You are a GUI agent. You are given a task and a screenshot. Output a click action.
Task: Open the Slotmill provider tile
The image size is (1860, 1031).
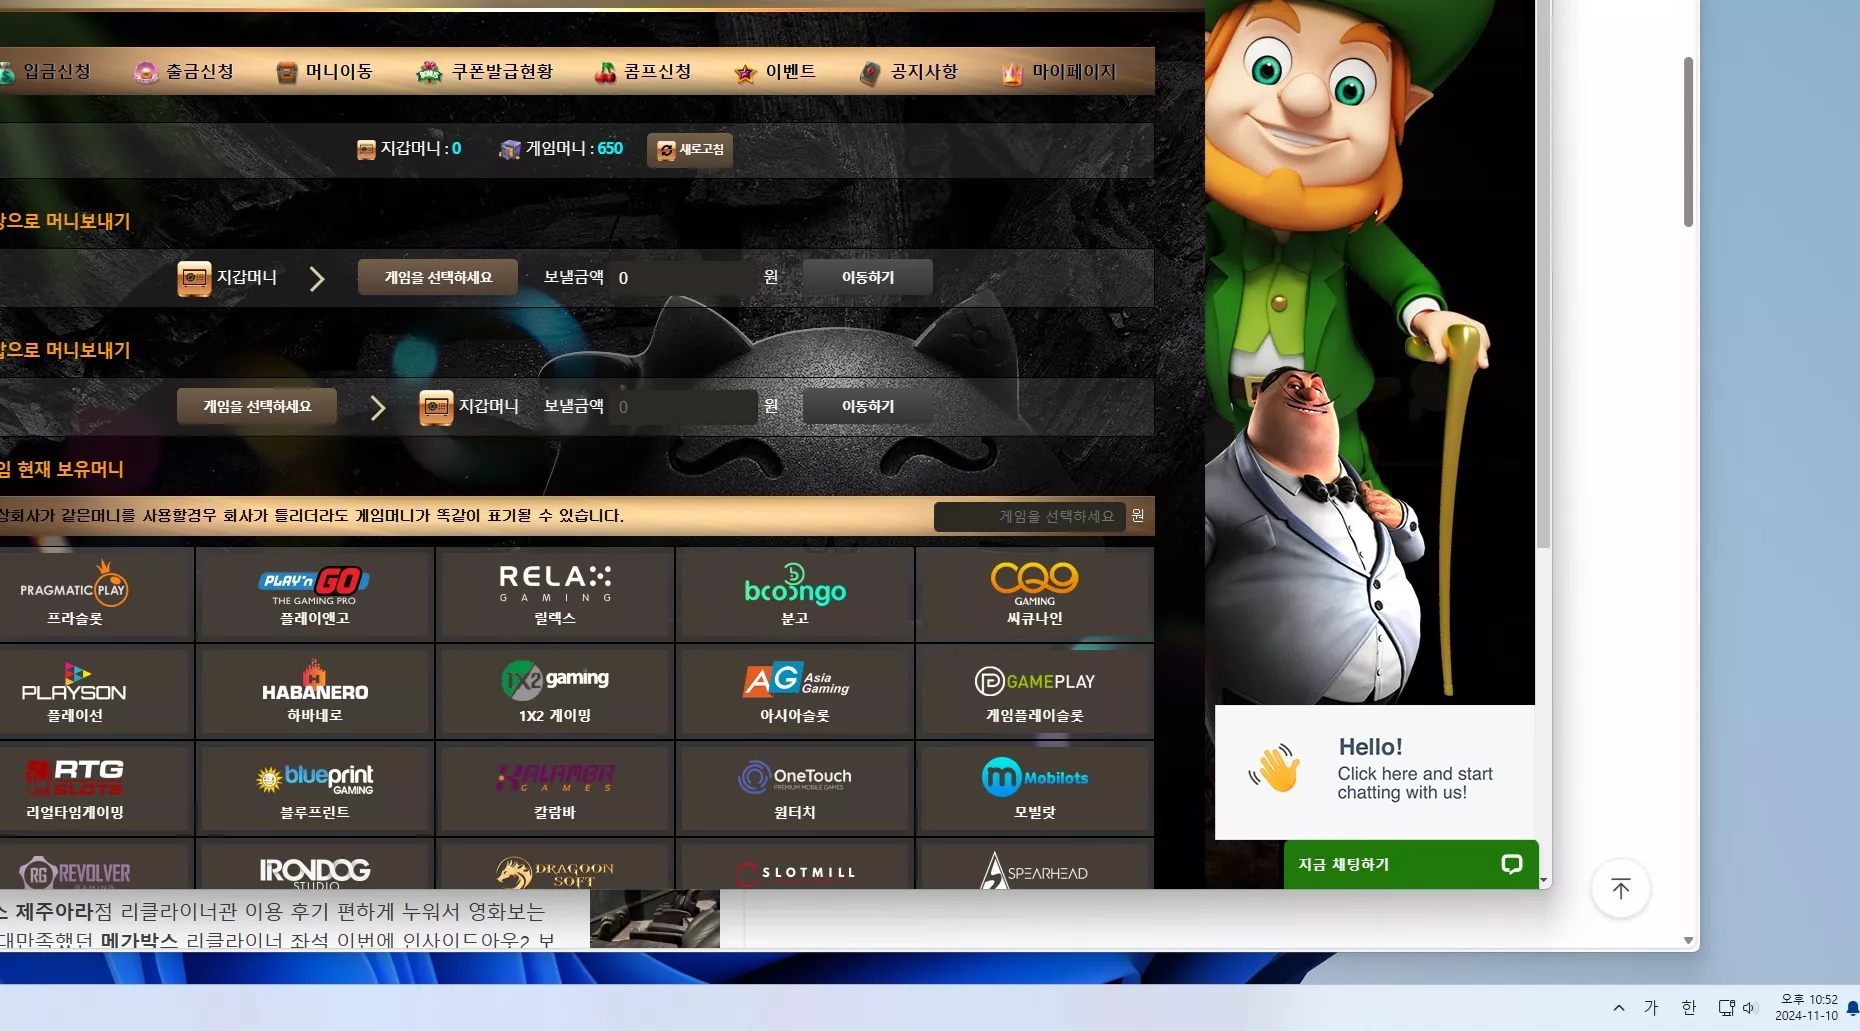pyautogui.click(x=795, y=865)
